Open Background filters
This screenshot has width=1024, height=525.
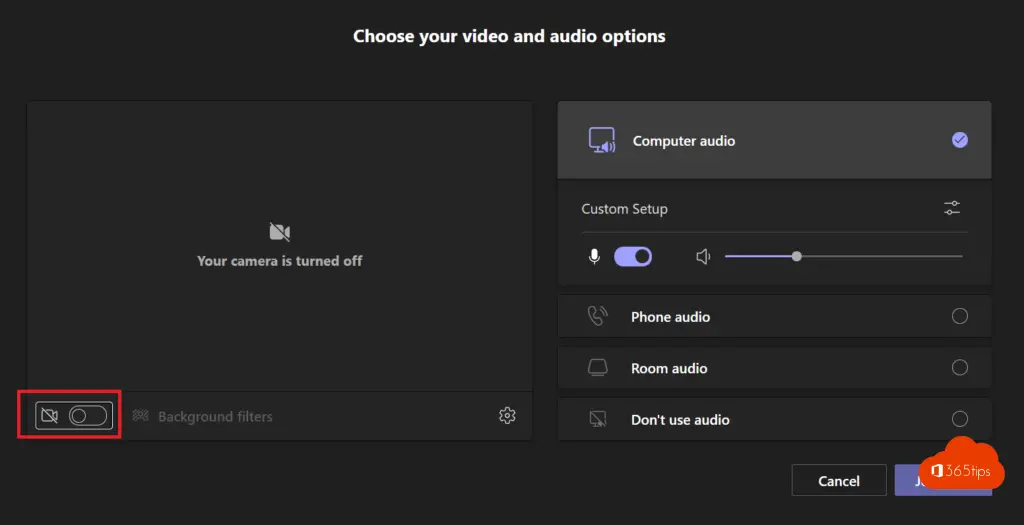tap(214, 417)
